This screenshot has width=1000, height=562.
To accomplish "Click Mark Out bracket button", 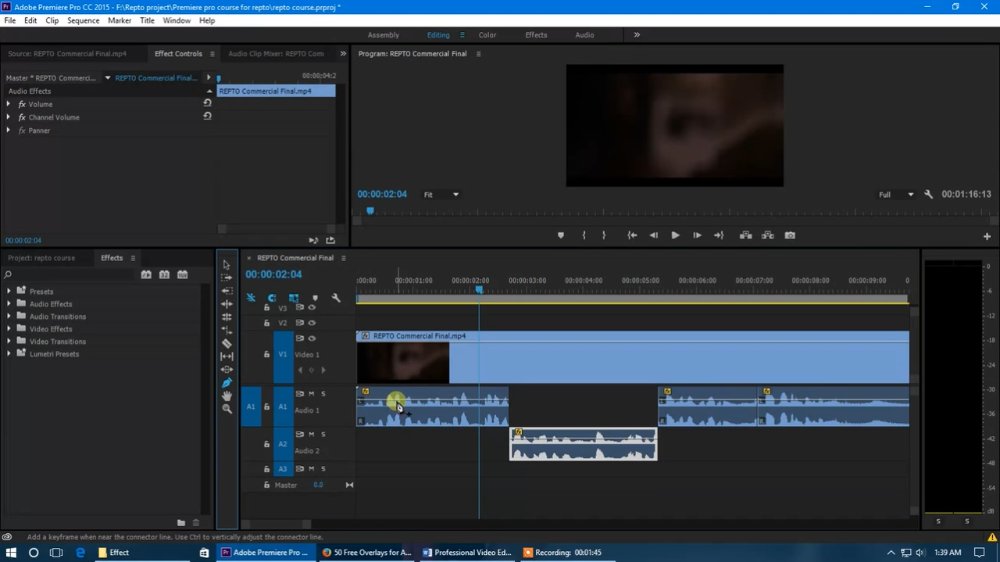I will click(604, 235).
